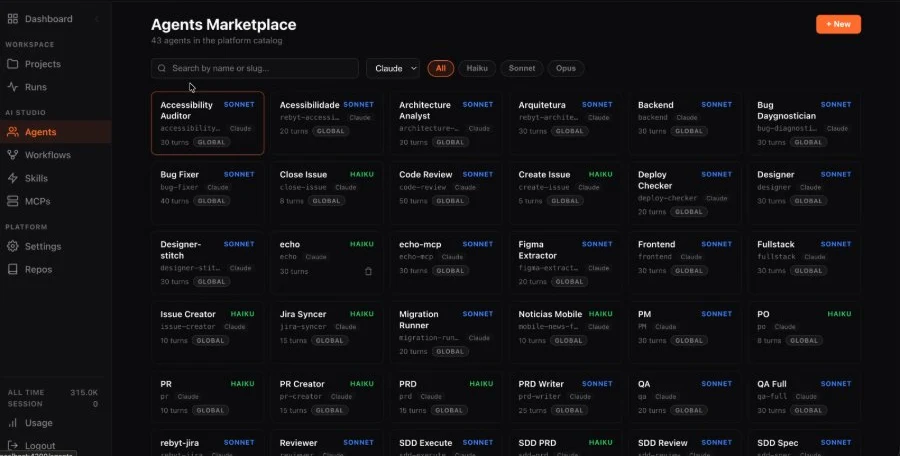Screen dimensions: 900x456
Task: Delete the echo agent via trash icon
Action: click(x=368, y=271)
